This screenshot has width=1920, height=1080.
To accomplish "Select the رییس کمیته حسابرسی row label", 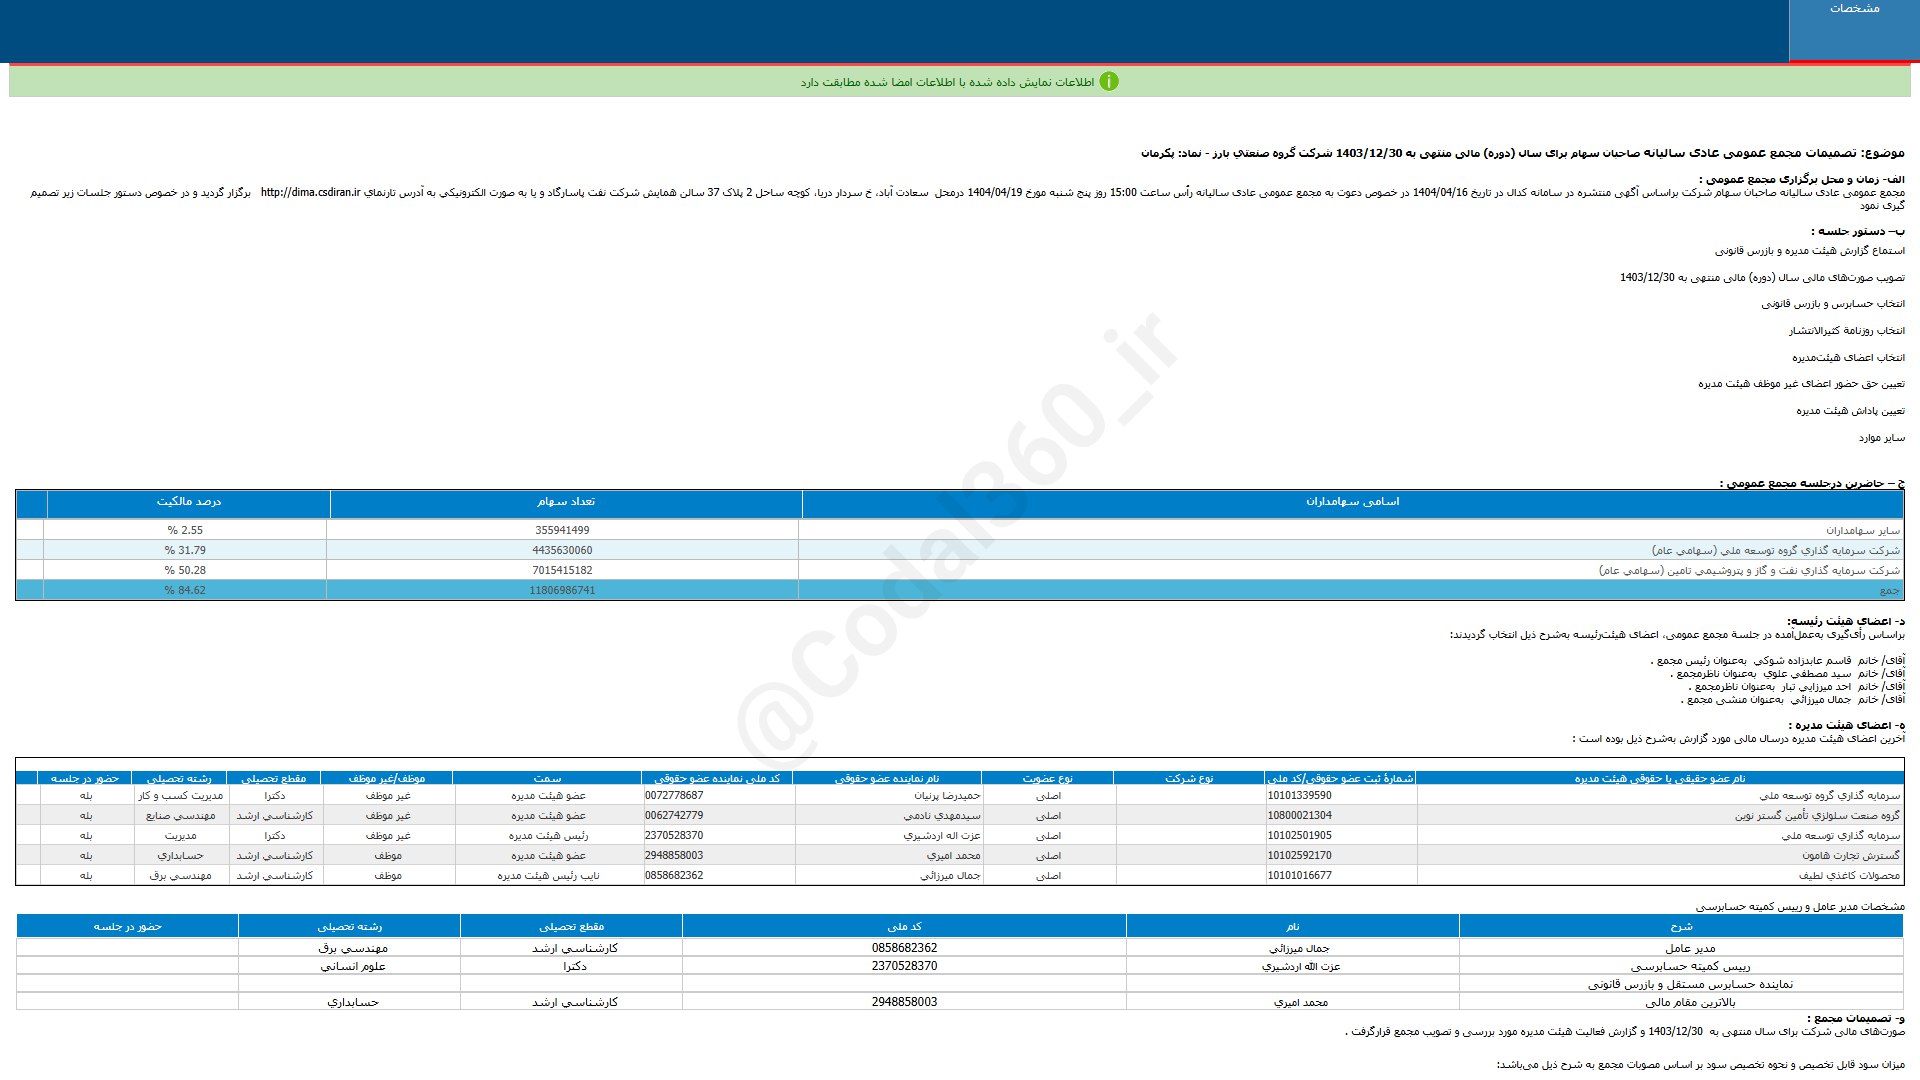I will [x=1690, y=967].
